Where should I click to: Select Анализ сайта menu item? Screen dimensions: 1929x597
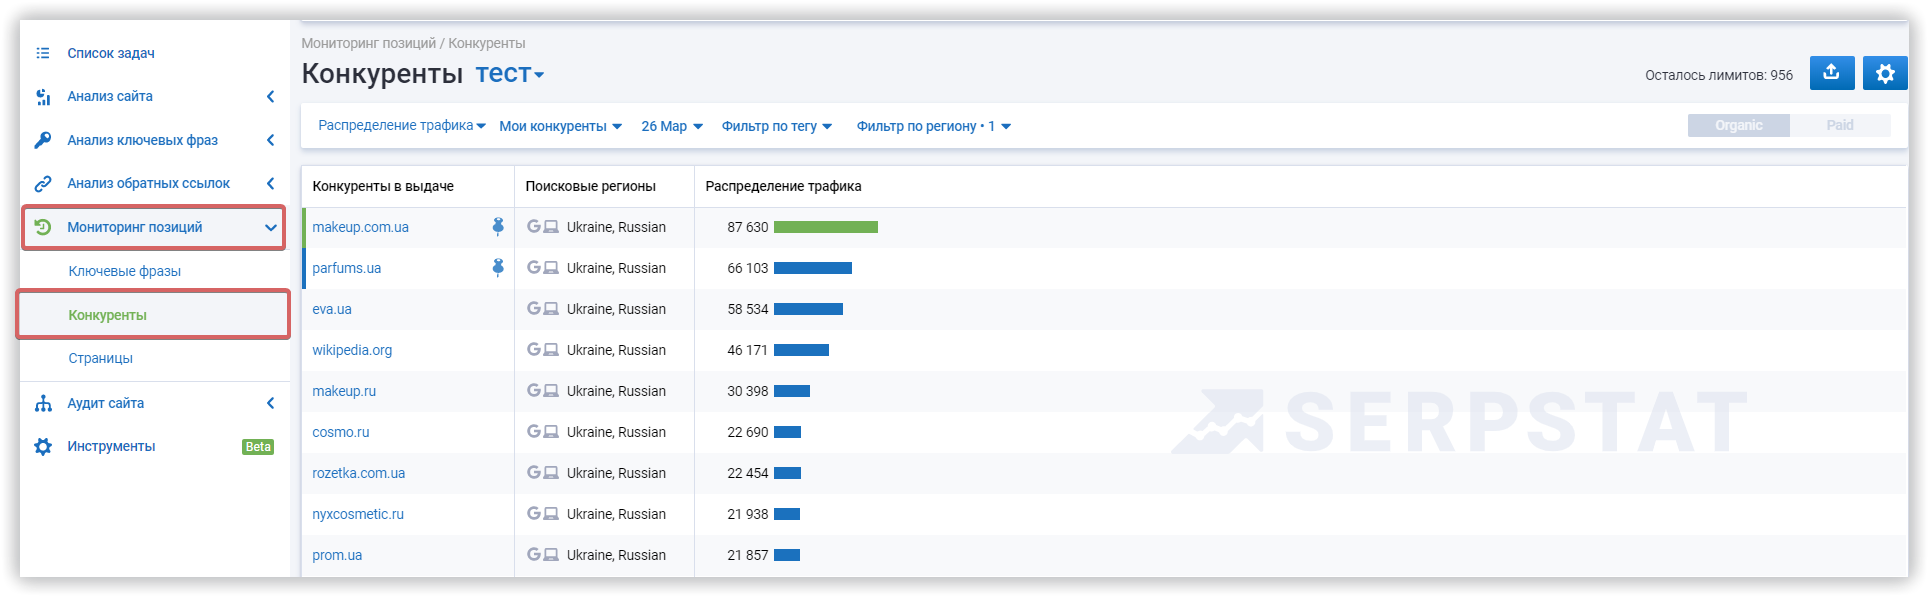pos(110,96)
